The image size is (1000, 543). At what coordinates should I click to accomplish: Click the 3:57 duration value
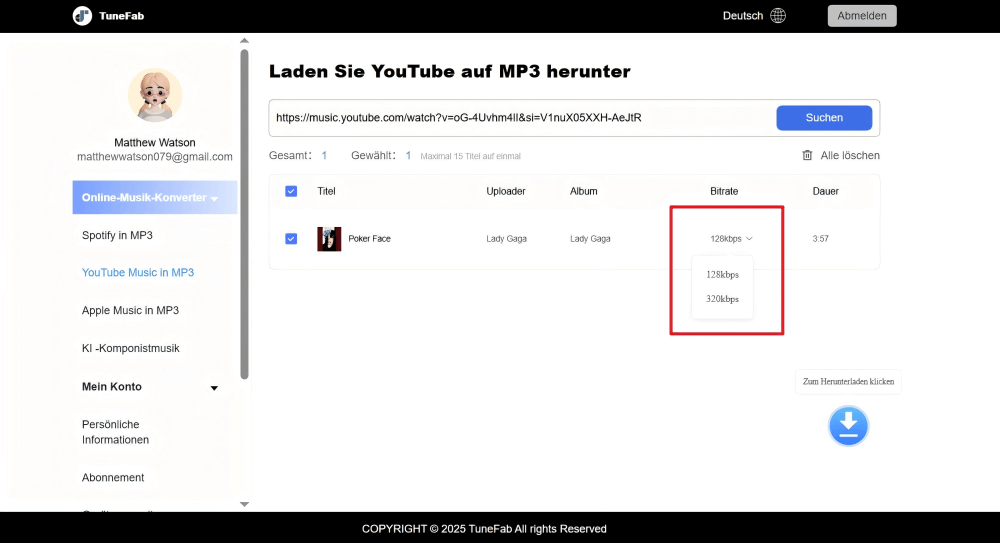click(821, 239)
